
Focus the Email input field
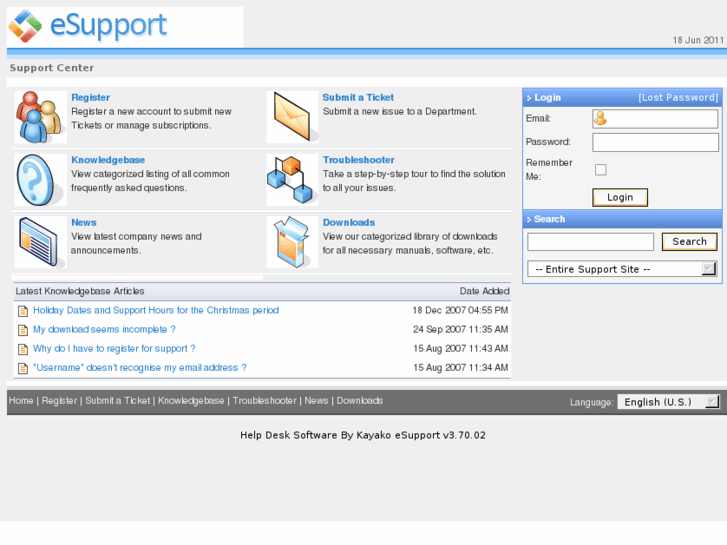pos(655,119)
